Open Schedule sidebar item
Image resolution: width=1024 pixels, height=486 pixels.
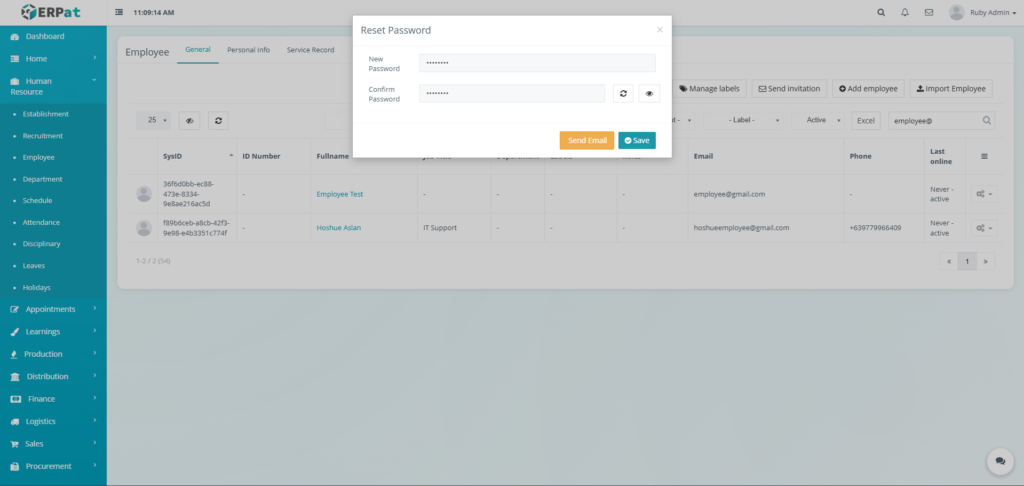[37, 201]
